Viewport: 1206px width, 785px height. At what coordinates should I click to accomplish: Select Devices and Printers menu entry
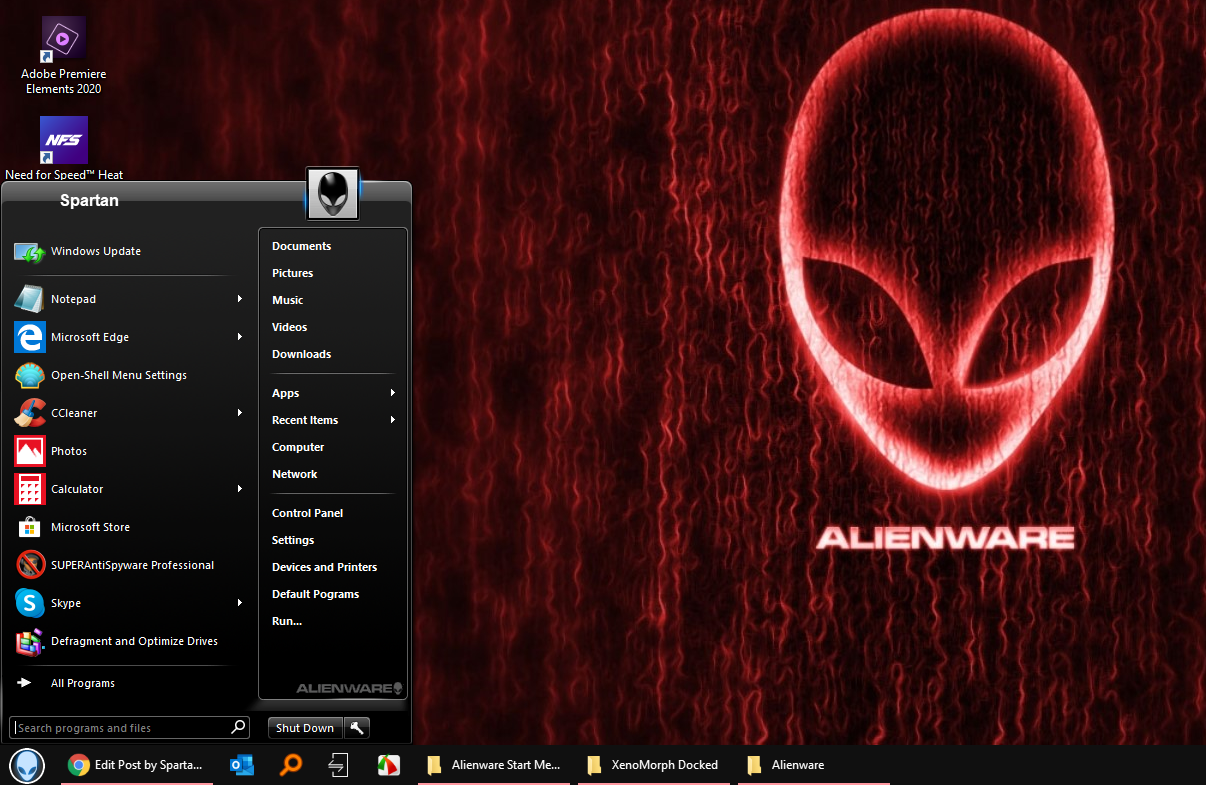pyautogui.click(x=324, y=567)
